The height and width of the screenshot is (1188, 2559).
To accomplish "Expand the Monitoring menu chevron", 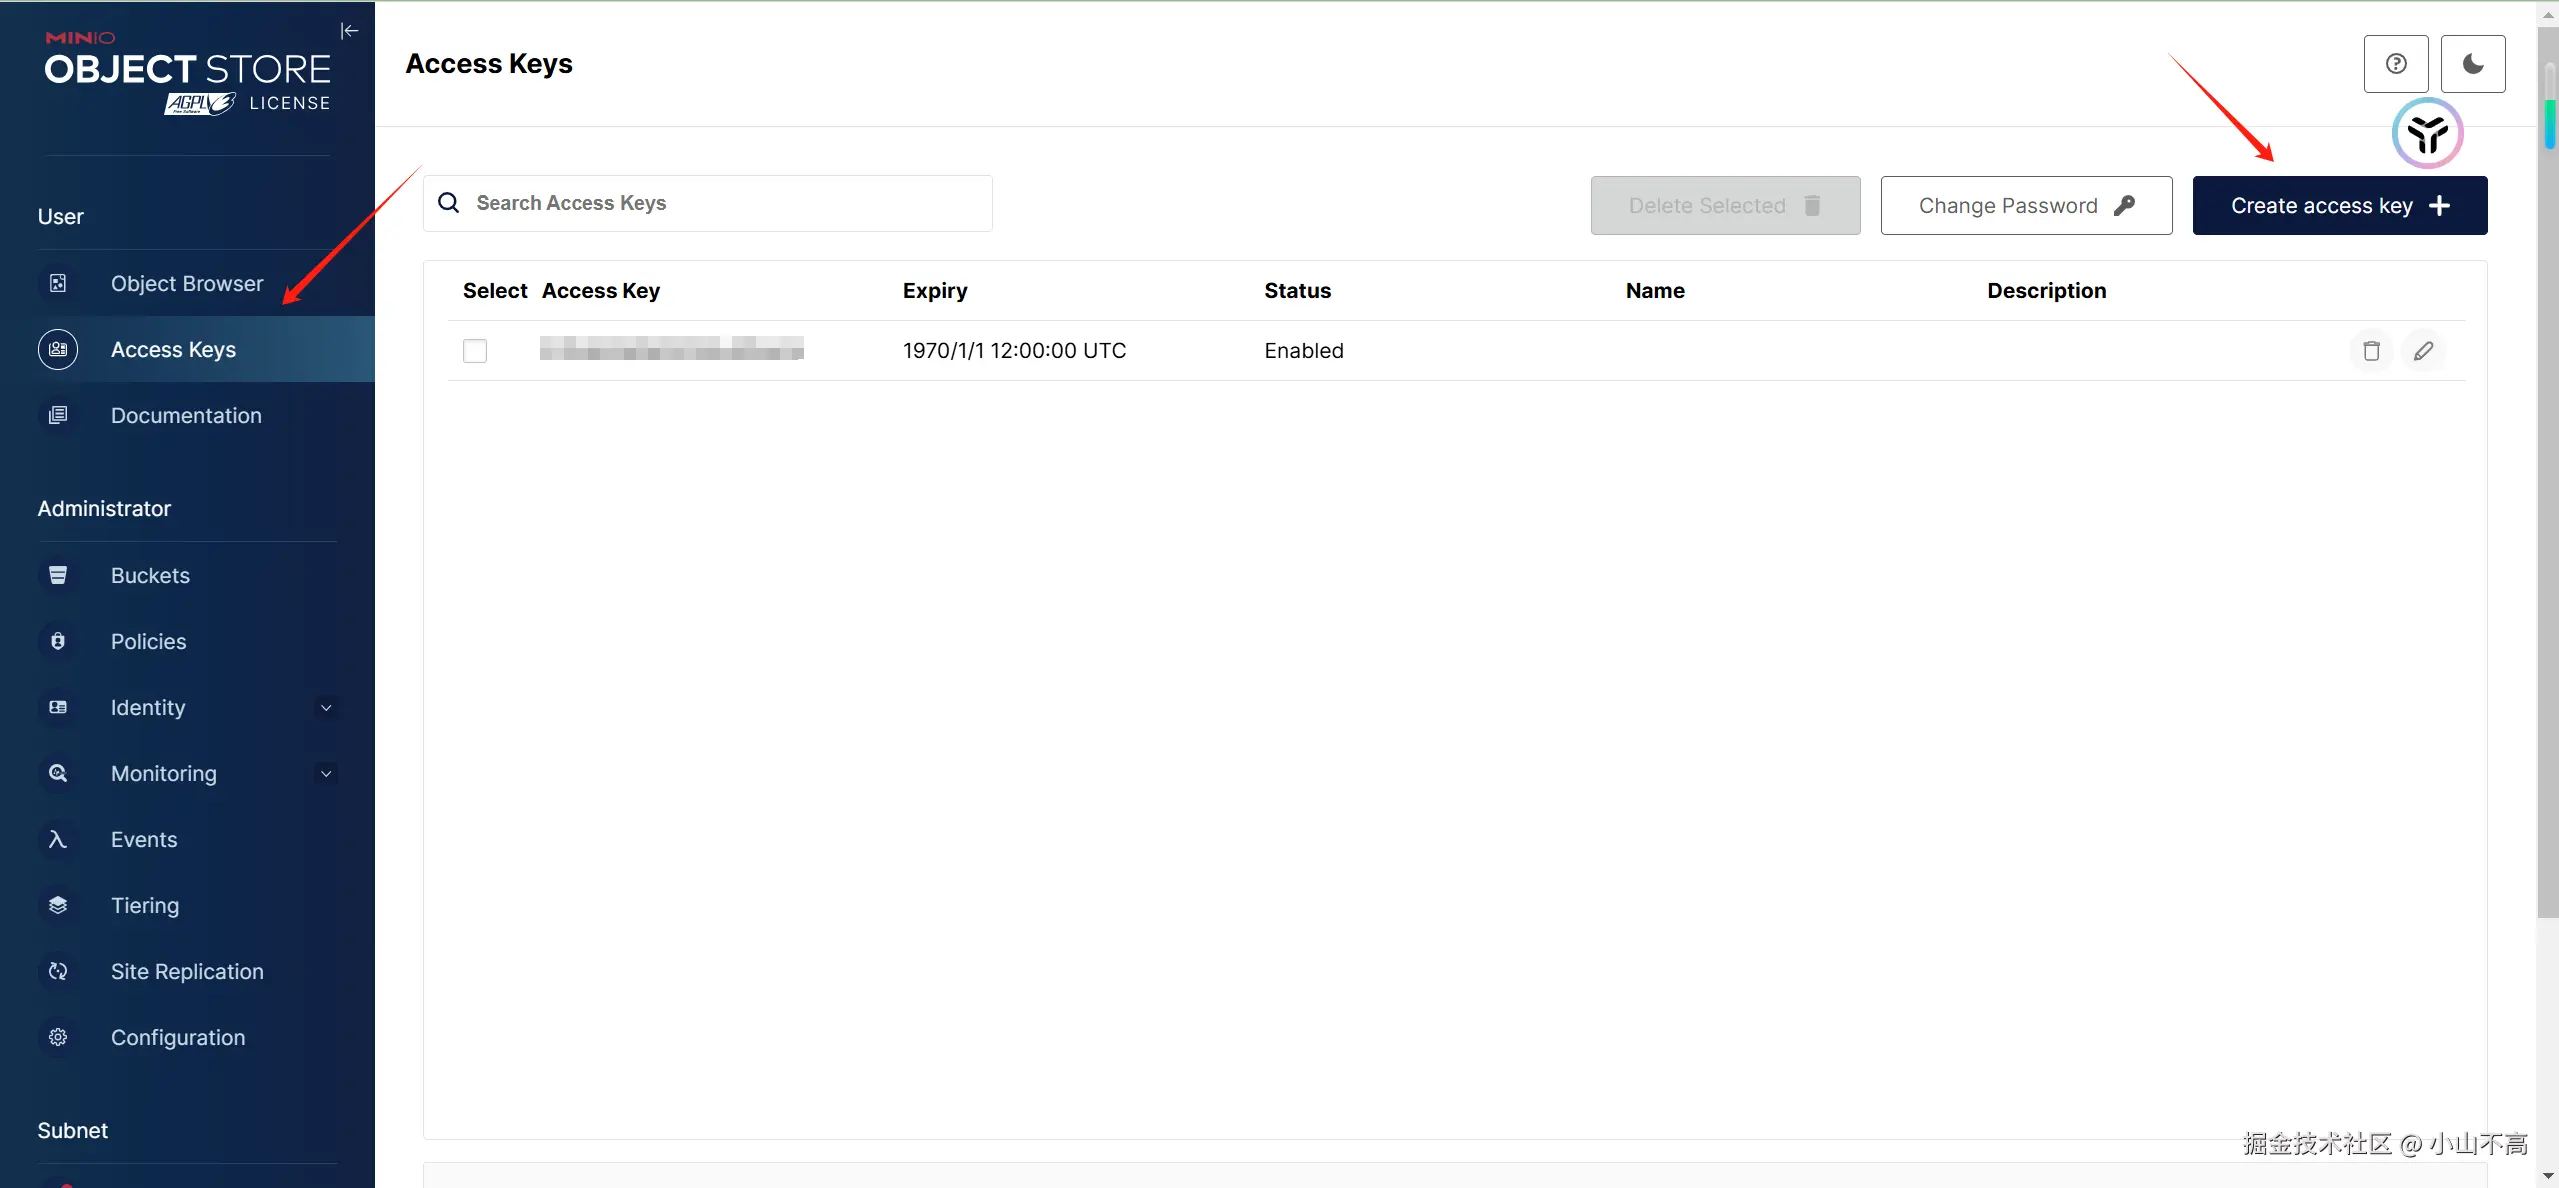I will pyautogui.click(x=326, y=773).
